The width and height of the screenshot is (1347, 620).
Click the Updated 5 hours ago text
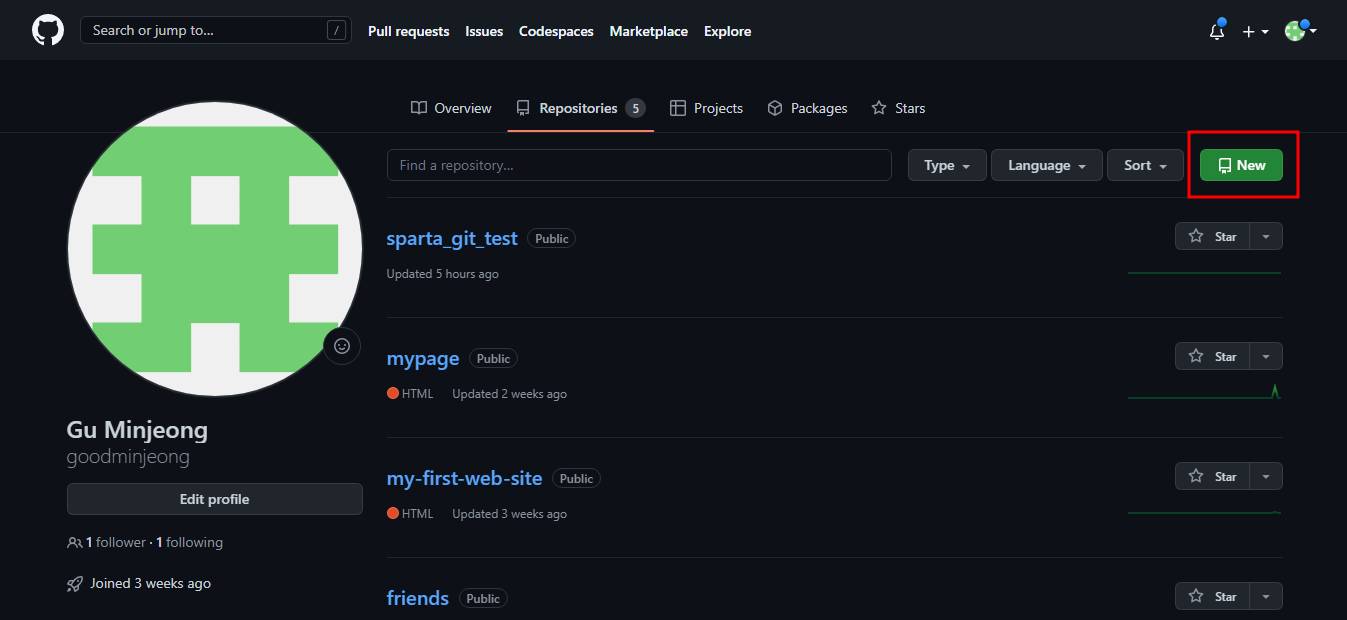tap(443, 274)
